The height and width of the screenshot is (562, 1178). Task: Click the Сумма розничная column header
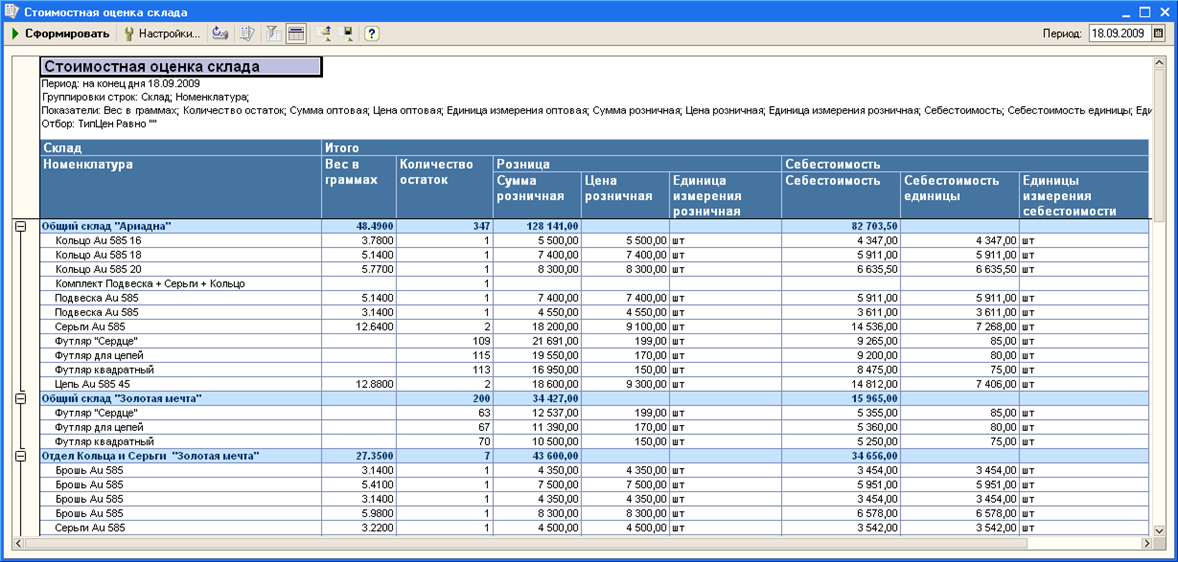tap(536, 195)
